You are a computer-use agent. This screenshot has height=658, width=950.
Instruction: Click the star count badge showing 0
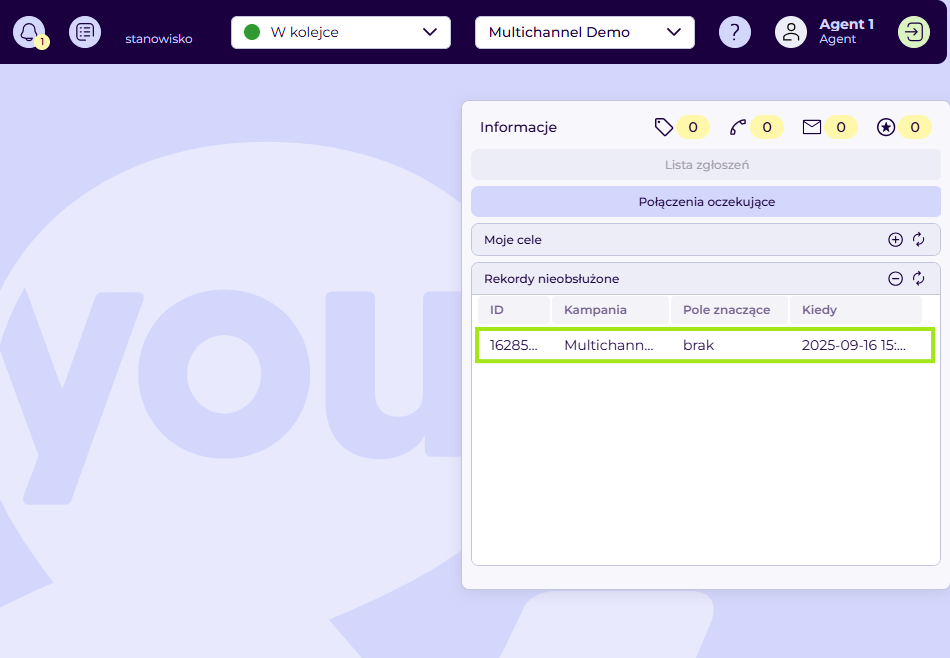(915, 127)
